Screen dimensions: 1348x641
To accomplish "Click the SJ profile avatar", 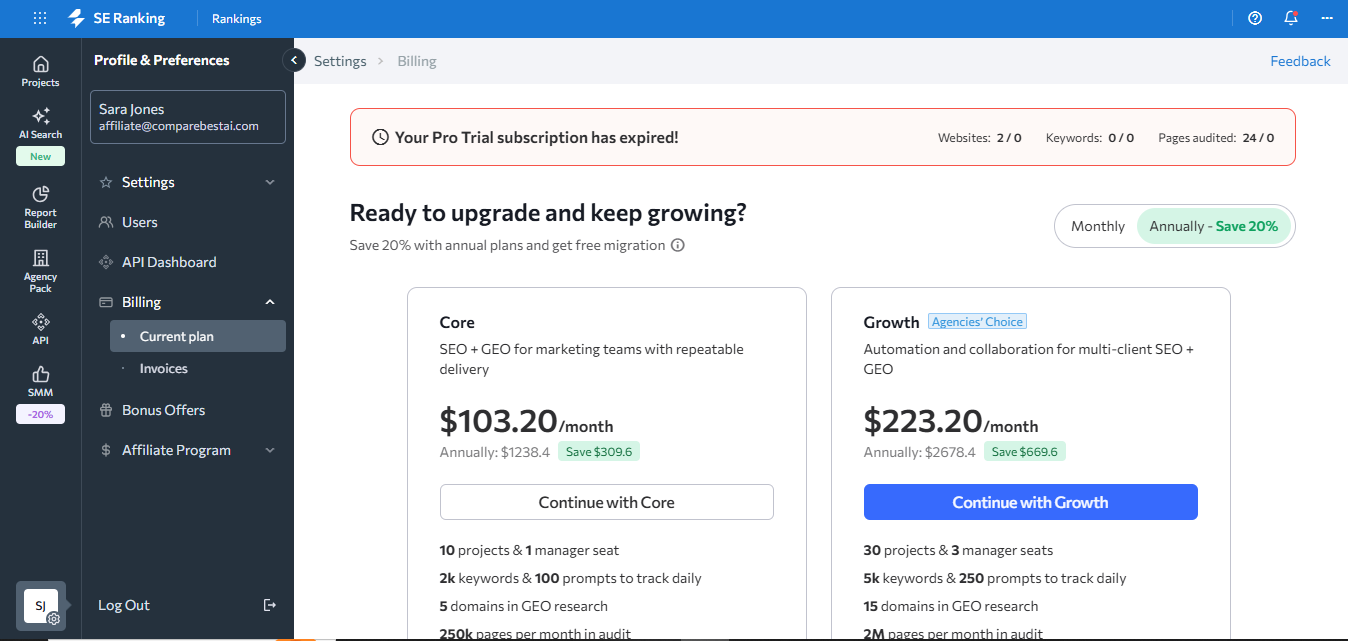I will 41,606.
